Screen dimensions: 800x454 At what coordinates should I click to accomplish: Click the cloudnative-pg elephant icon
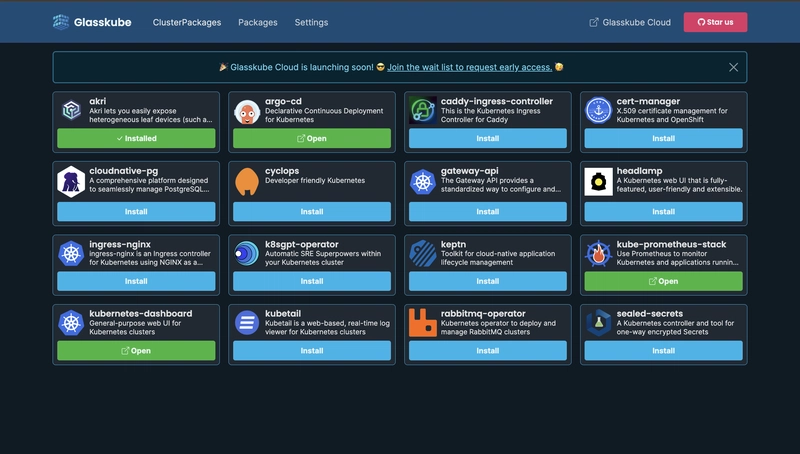[72, 182]
